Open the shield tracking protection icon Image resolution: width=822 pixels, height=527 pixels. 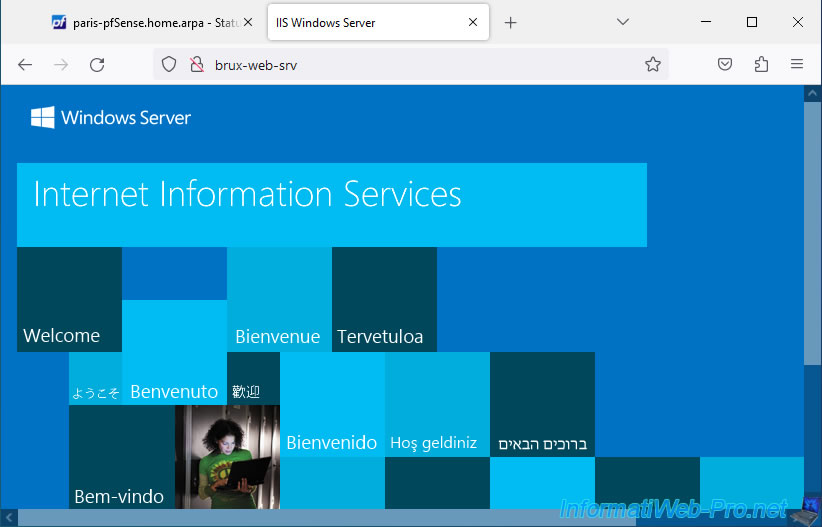[x=169, y=64]
